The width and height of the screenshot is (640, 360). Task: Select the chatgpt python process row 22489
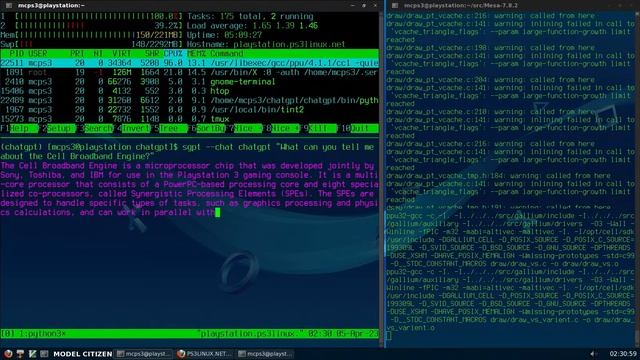coord(189,100)
